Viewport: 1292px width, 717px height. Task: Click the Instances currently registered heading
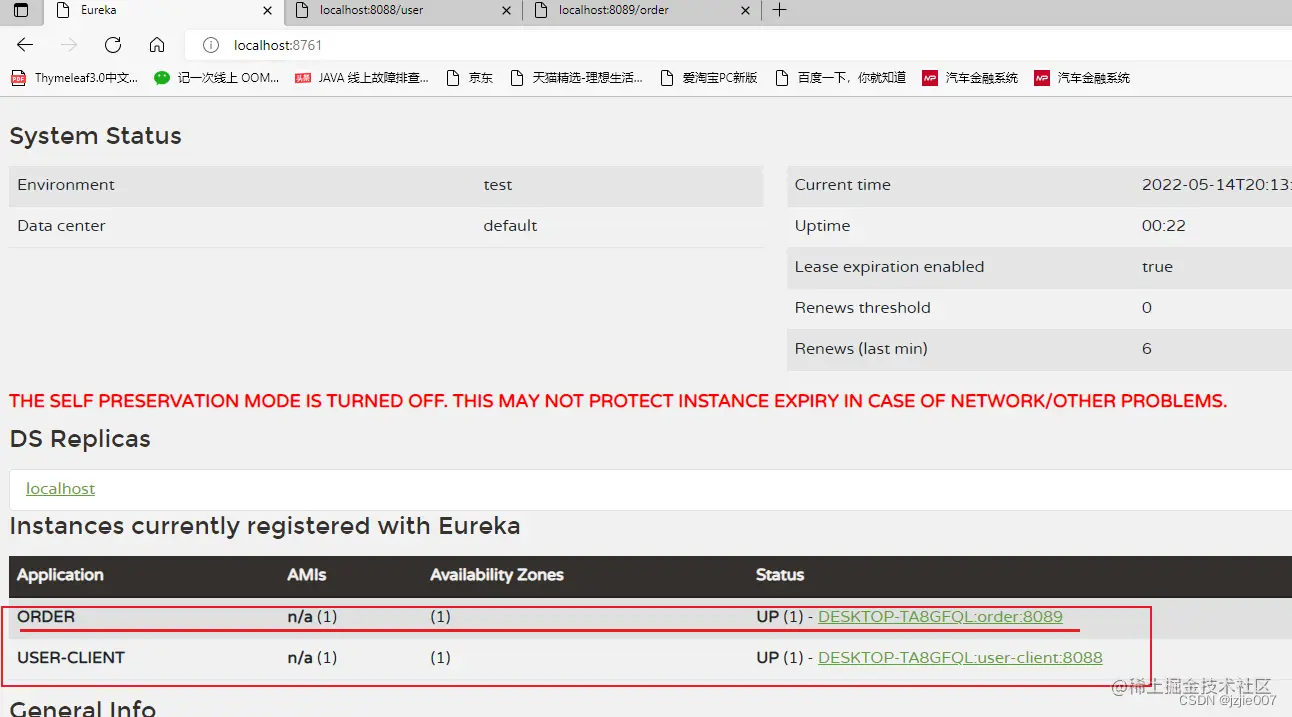pyautogui.click(x=265, y=526)
